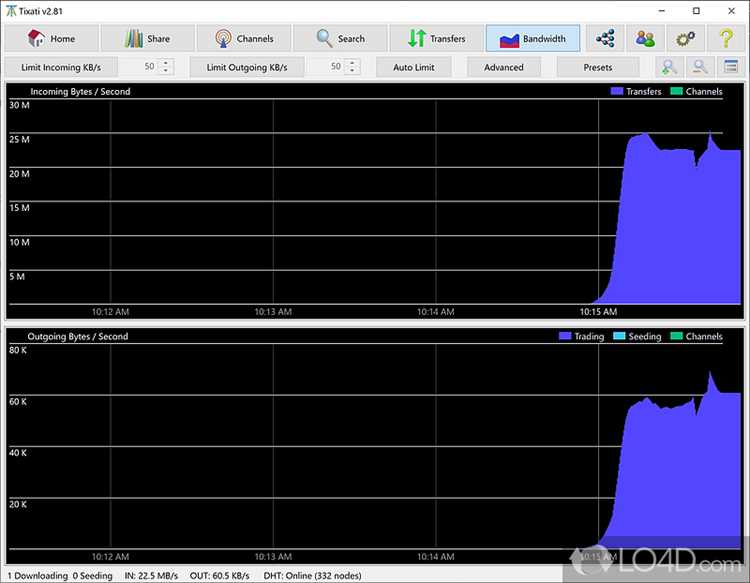Click the Channels legend swatch in the incoming graph

pos(676,91)
